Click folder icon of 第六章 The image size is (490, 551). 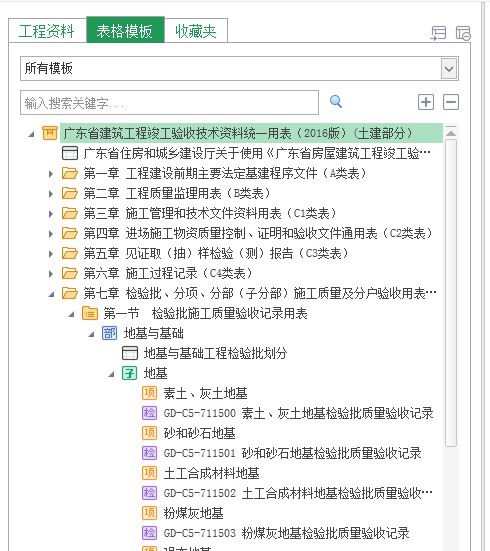[x=70, y=273]
